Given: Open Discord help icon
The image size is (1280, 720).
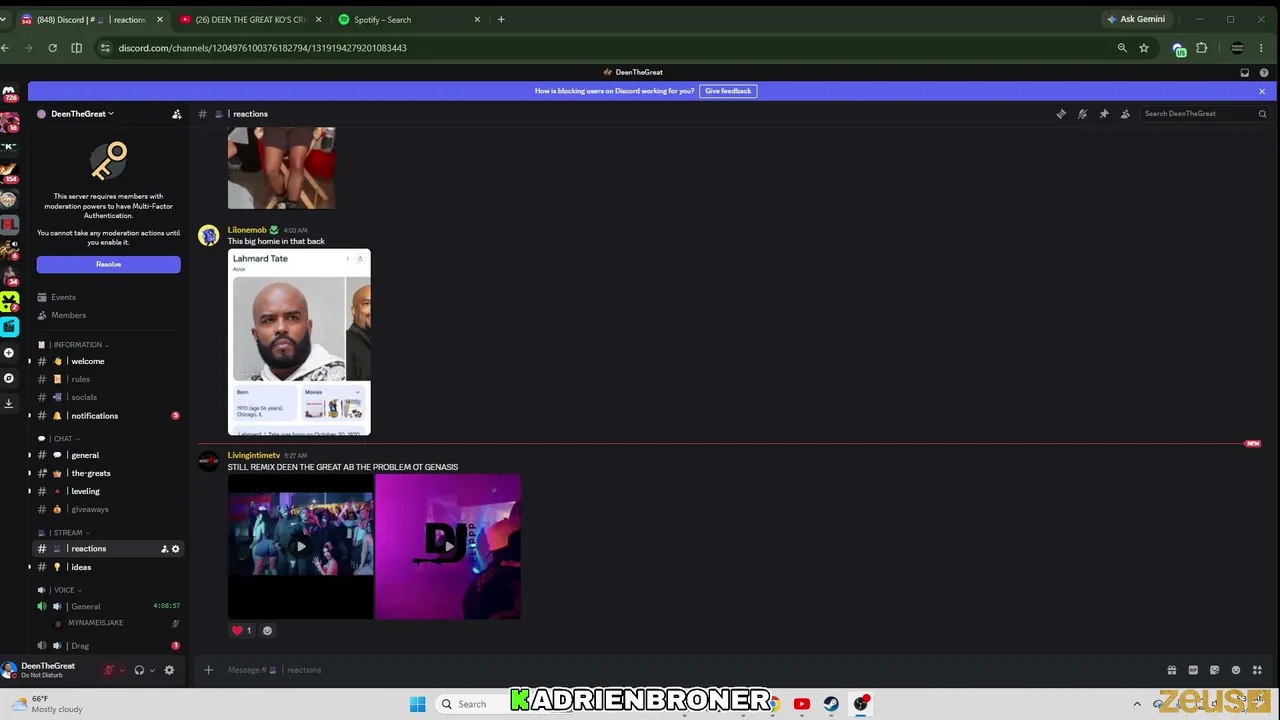Looking at the screenshot, I should click(x=1264, y=72).
